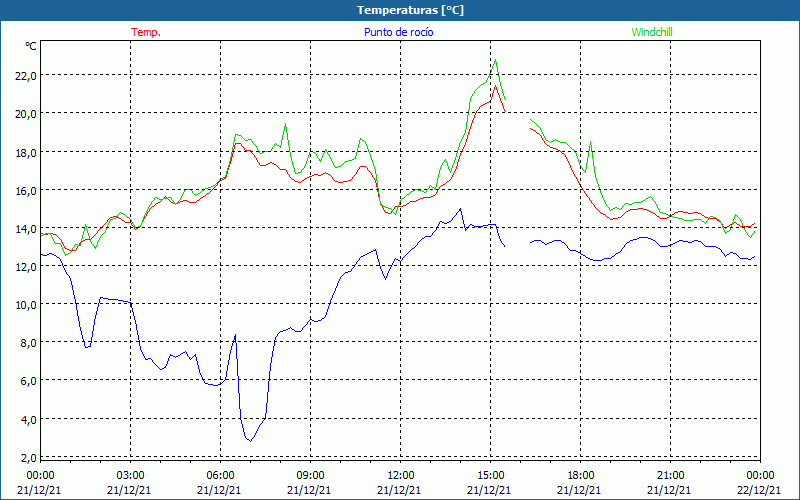Image resolution: width=800 pixels, height=500 pixels.
Task: Click the 22/12/21 date label
Action: pyautogui.click(x=760, y=490)
